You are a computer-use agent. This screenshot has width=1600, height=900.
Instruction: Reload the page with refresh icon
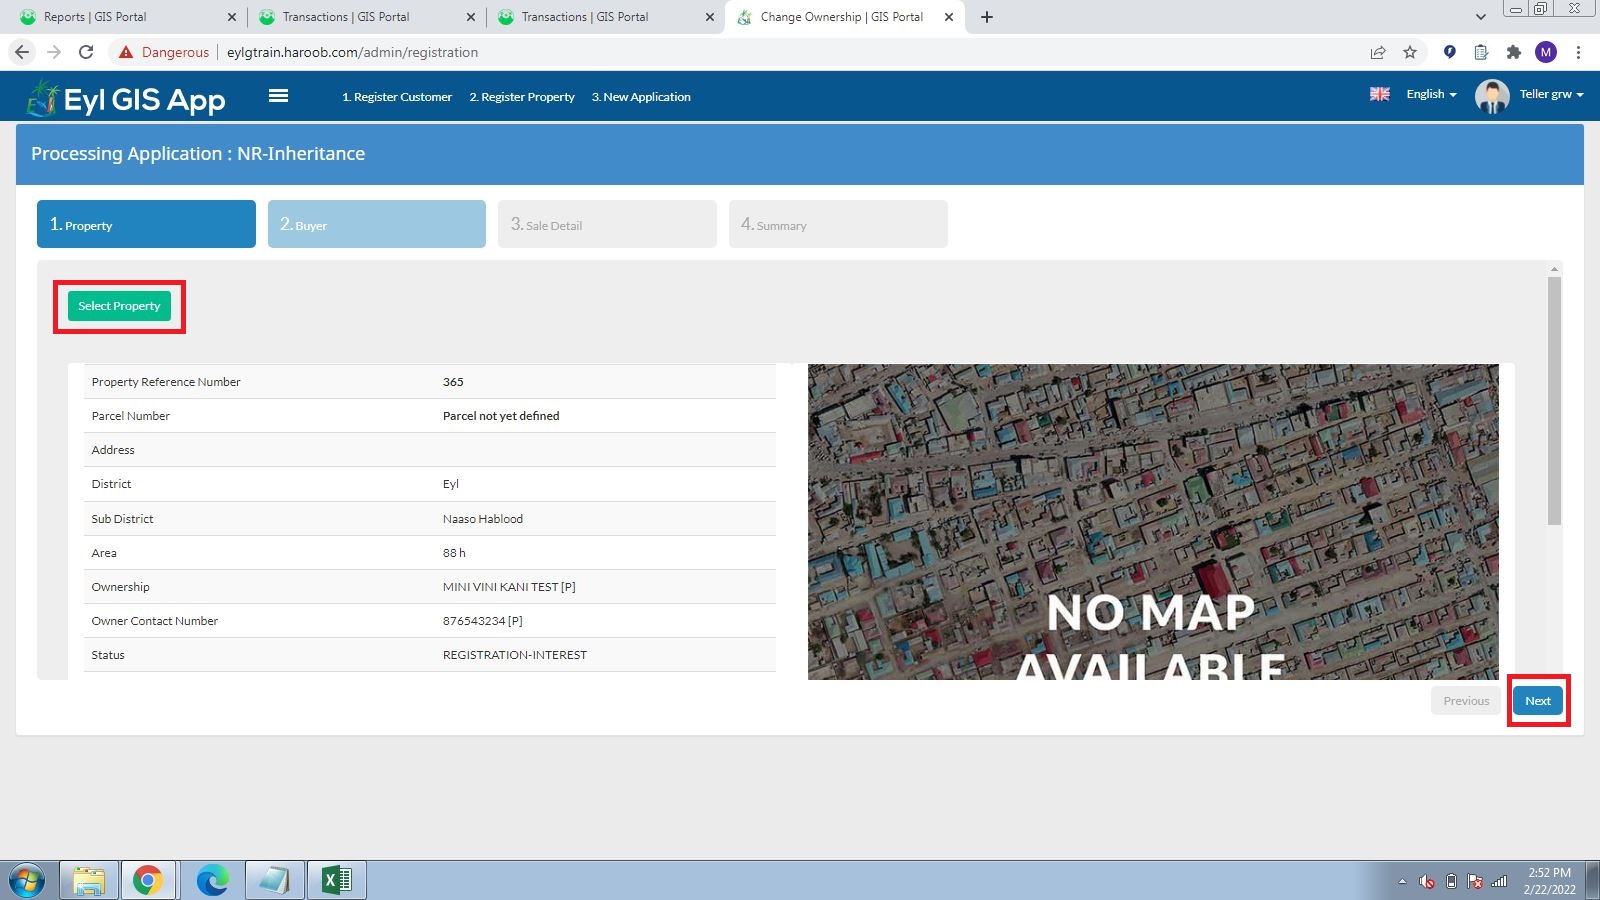click(x=86, y=52)
